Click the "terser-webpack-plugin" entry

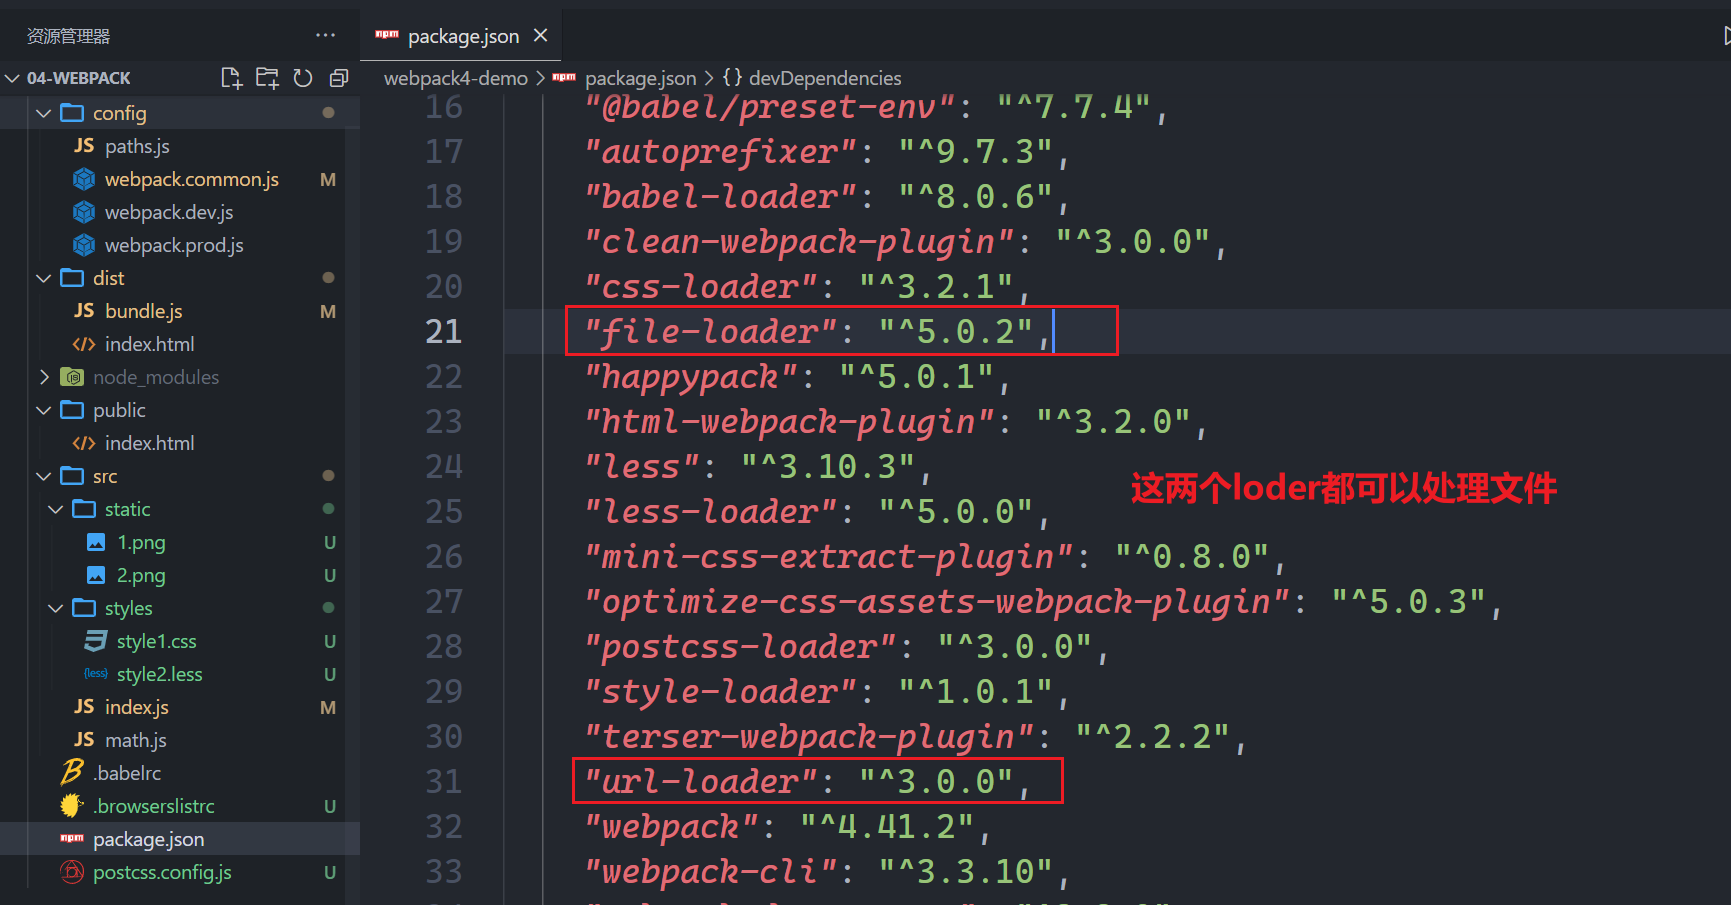[x=809, y=736]
